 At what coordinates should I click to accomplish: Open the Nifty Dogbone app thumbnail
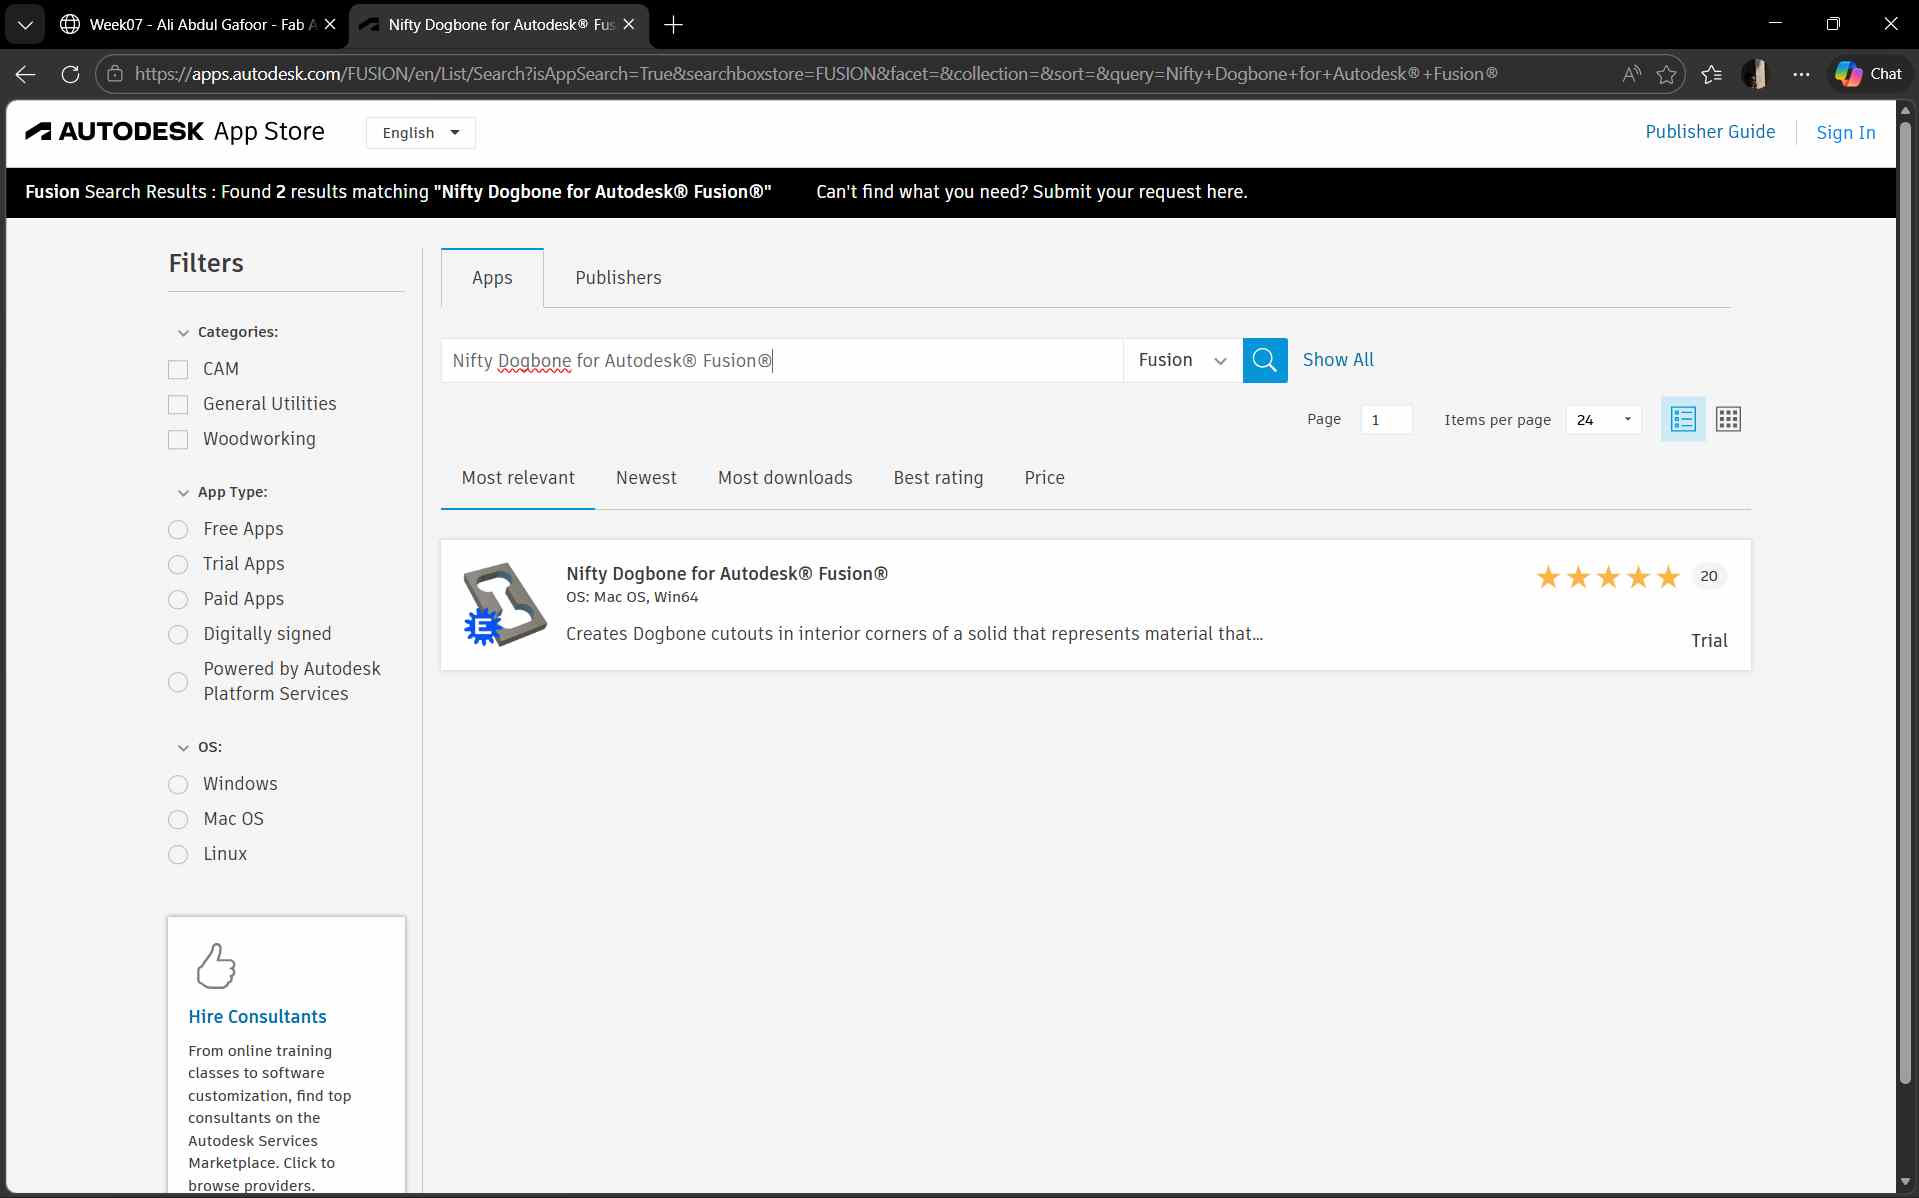(504, 604)
